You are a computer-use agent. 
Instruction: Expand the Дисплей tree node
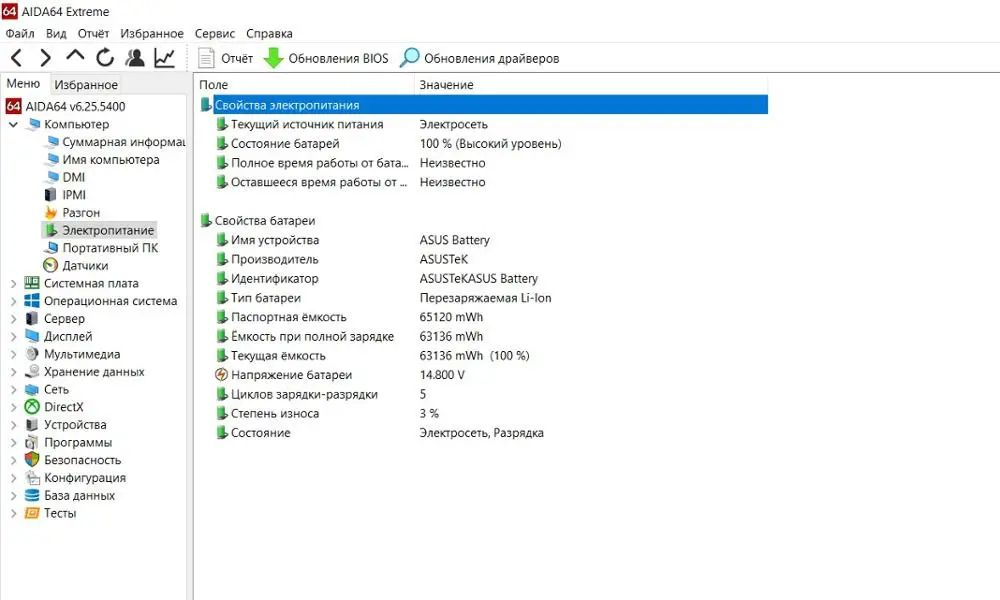13,336
